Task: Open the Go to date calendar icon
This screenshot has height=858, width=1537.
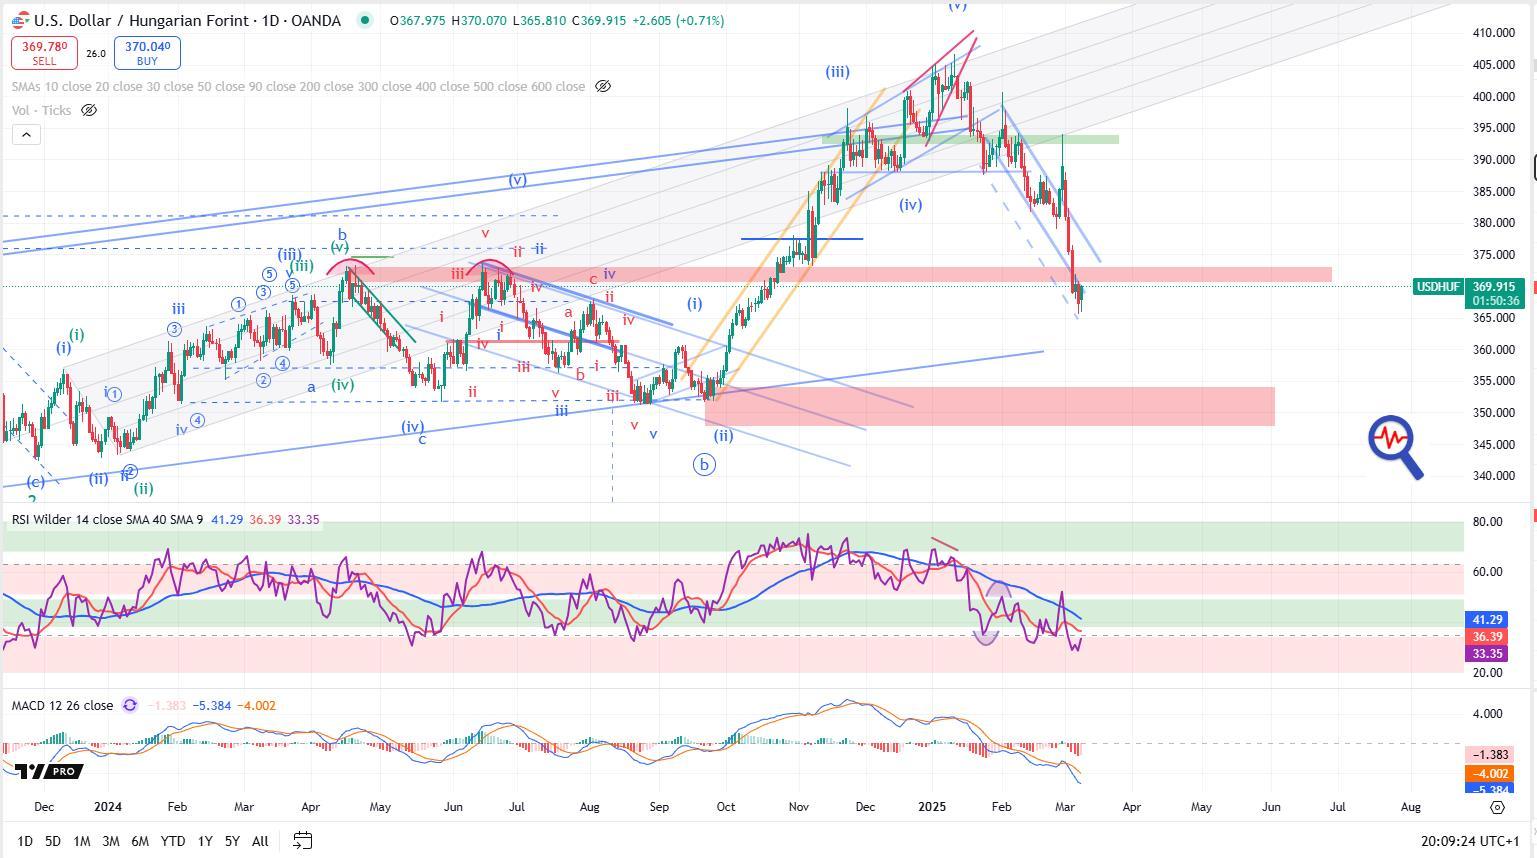Action: [x=302, y=841]
